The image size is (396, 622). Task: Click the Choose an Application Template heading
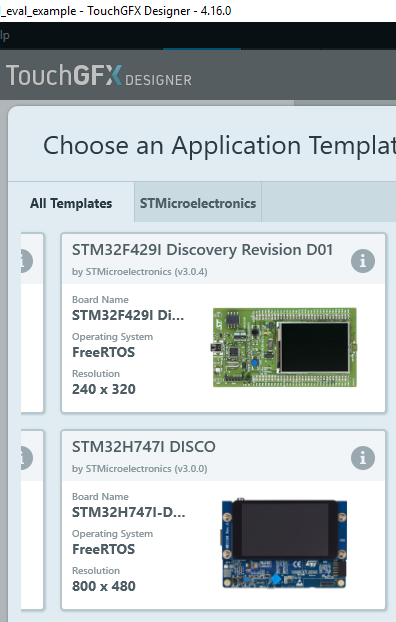click(x=219, y=146)
